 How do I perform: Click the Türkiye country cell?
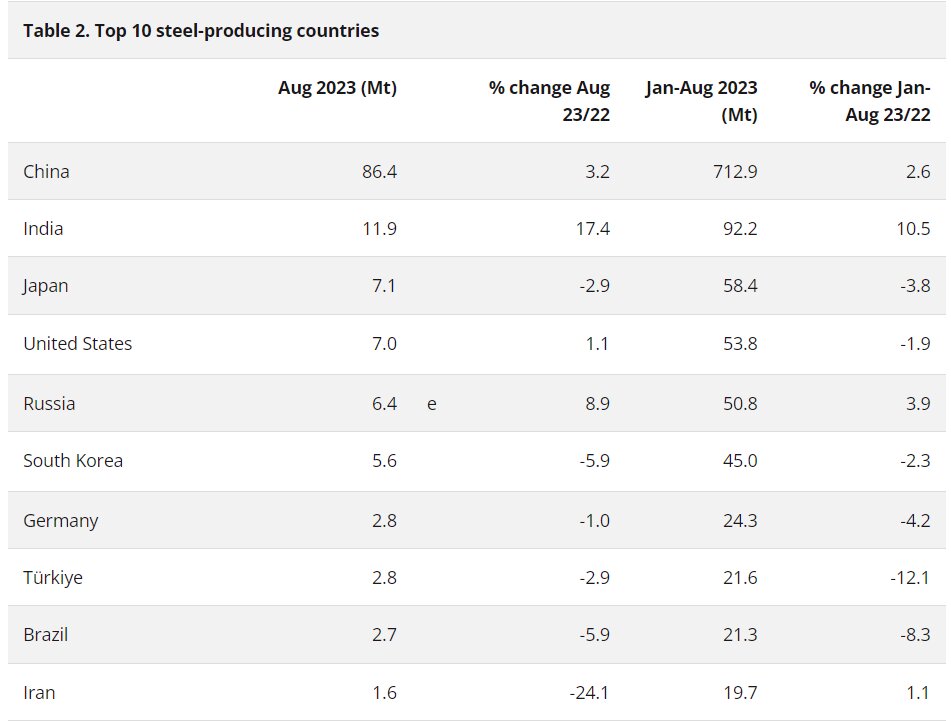pos(53,578)
